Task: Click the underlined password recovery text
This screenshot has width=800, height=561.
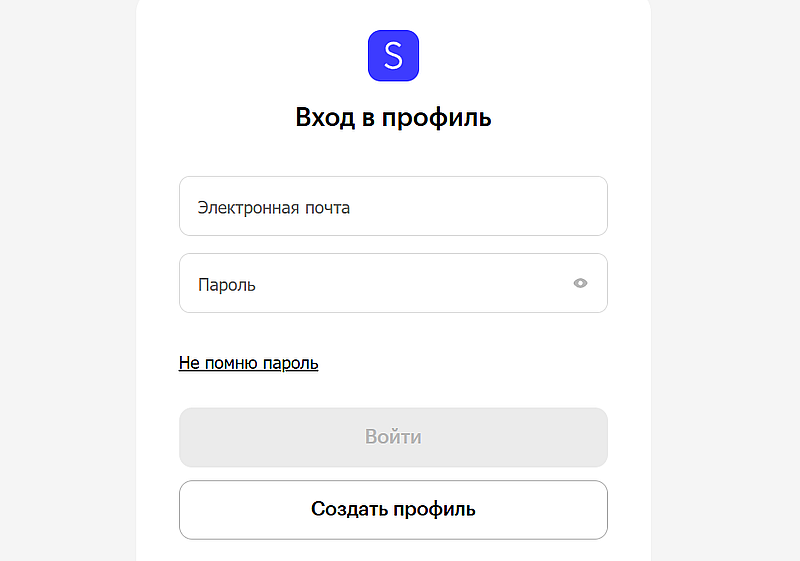Action: (248, 363)
